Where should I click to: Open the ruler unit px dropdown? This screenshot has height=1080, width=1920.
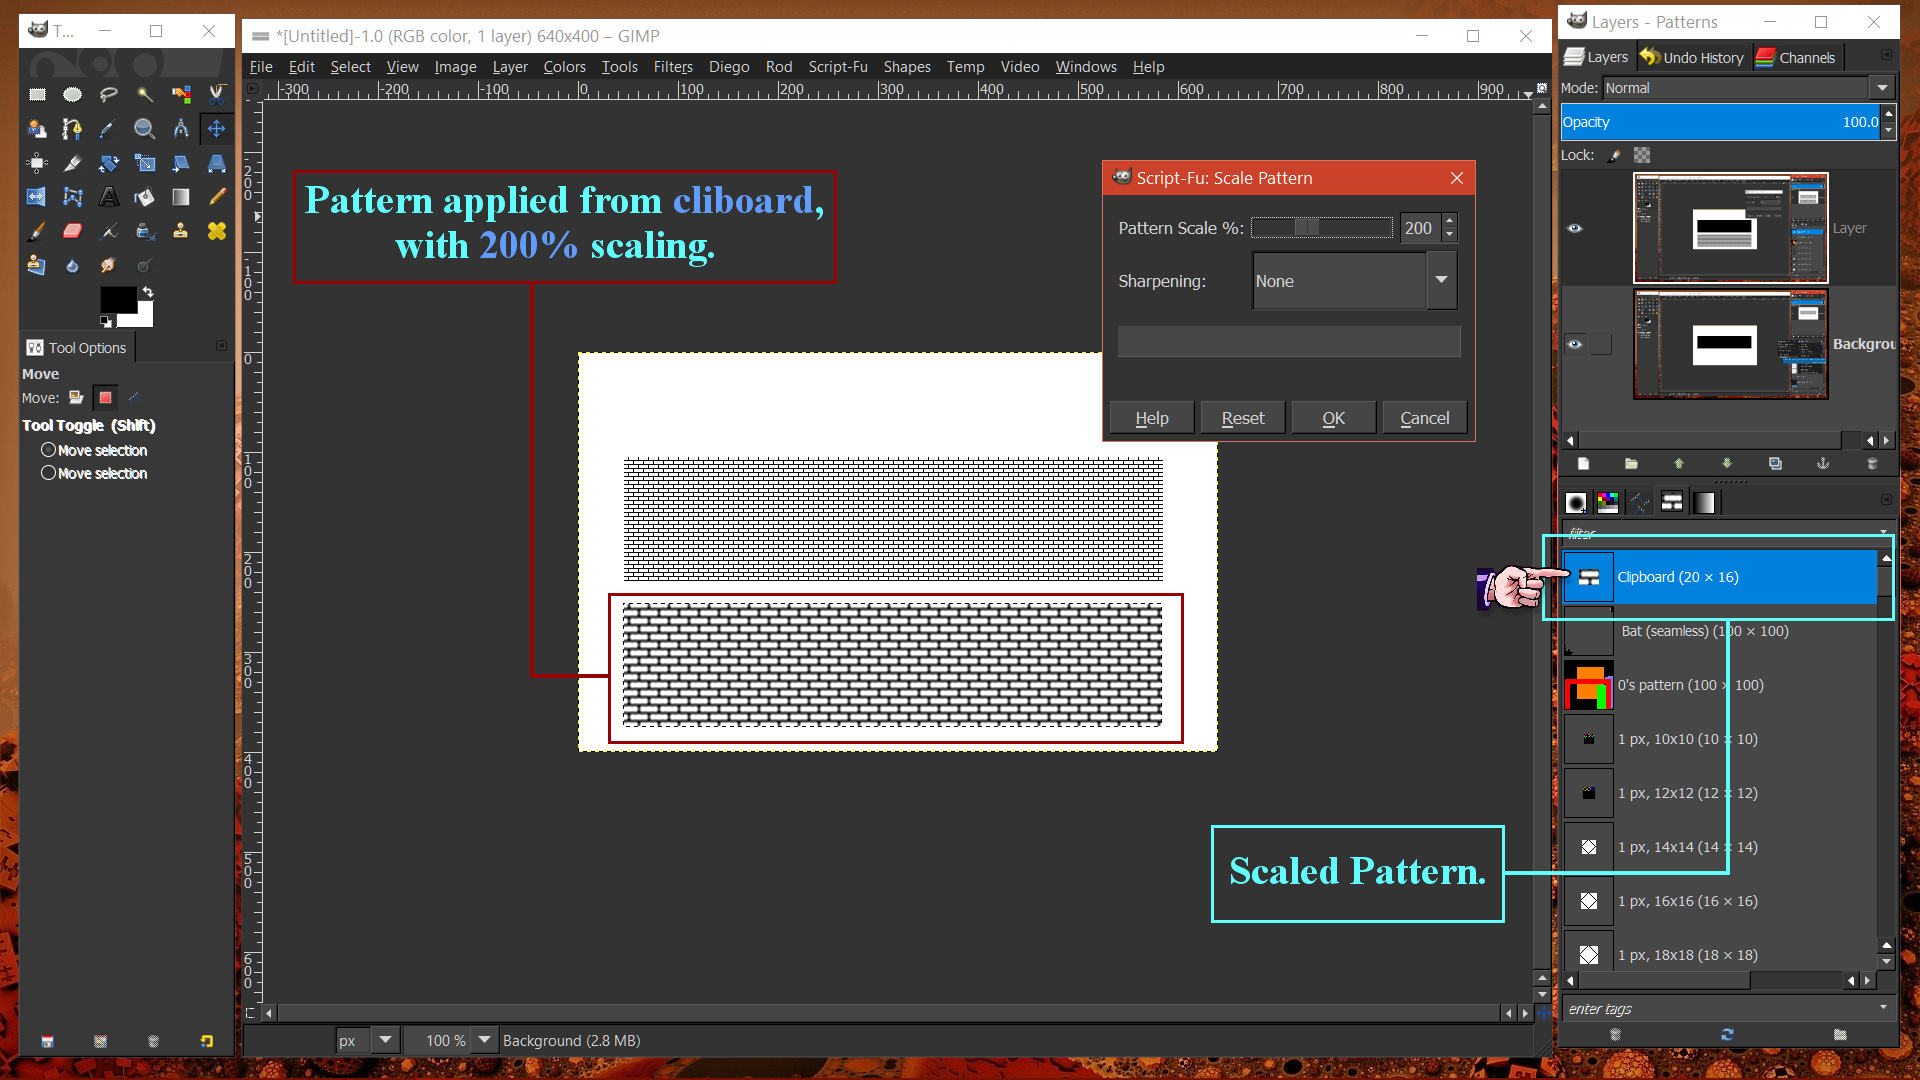[384, 1040]
